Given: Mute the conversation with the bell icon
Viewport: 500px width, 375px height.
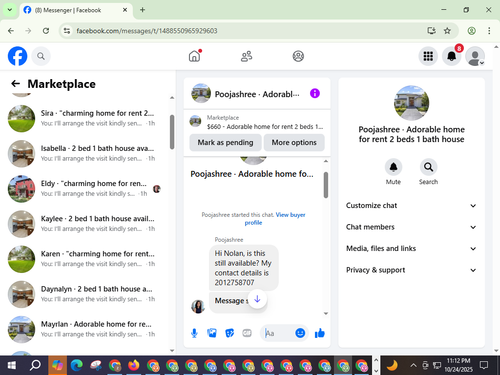Looking at the screenshot, I should tap(393, 167).
